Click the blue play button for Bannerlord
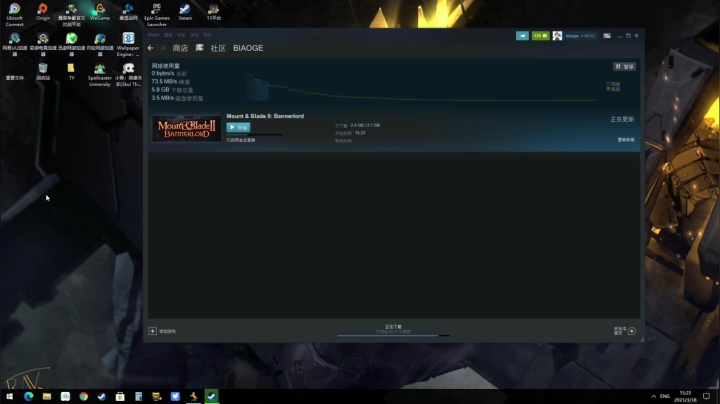This screenshot has width=720, height=404. (x=238, y=127)
